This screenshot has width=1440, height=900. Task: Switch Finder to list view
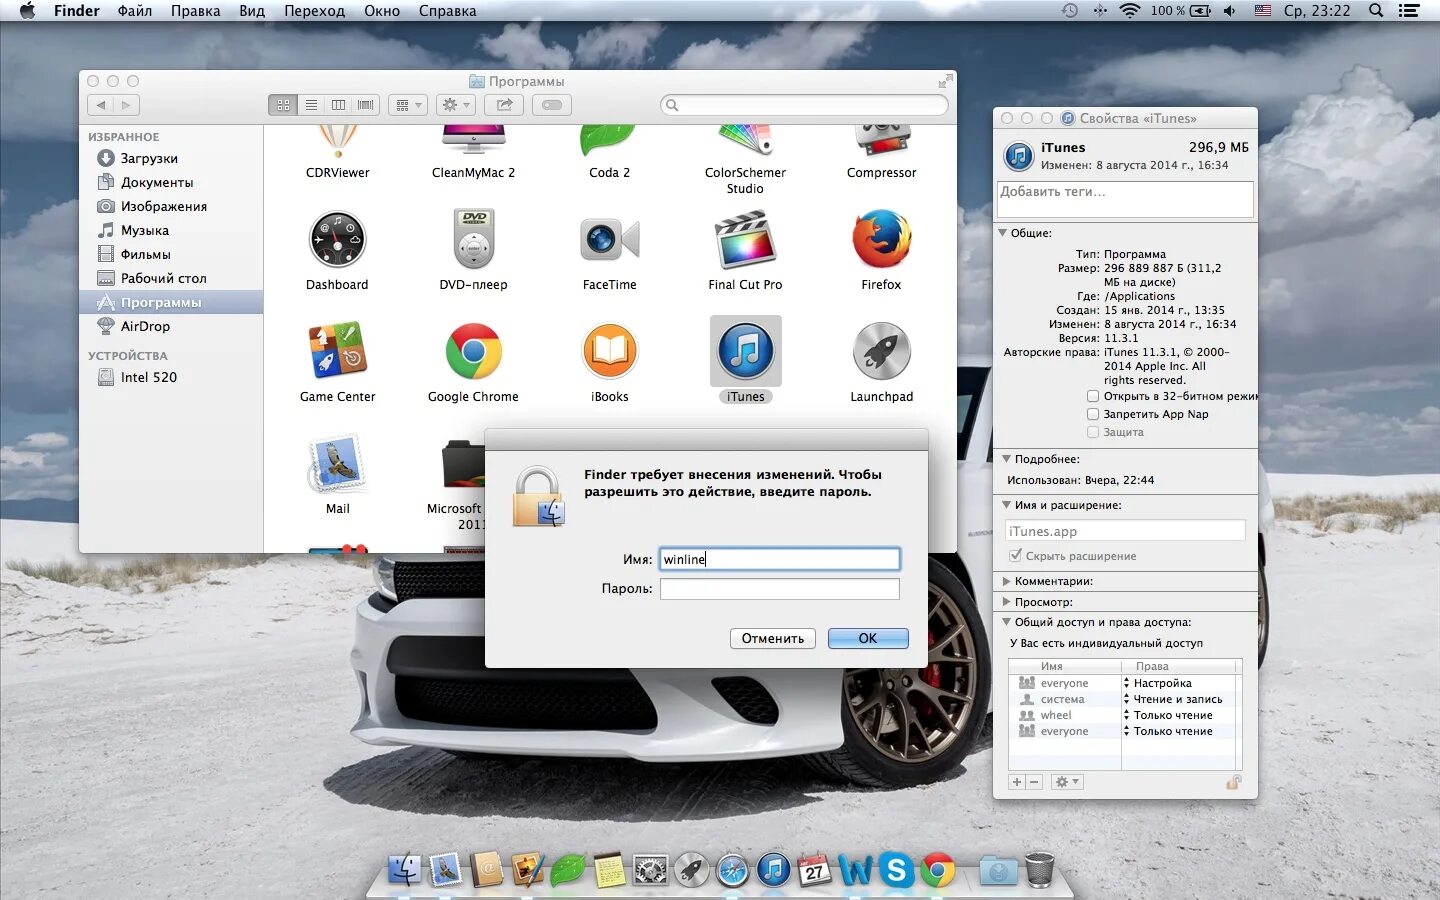pyautogui.click(x=311, y=105)
